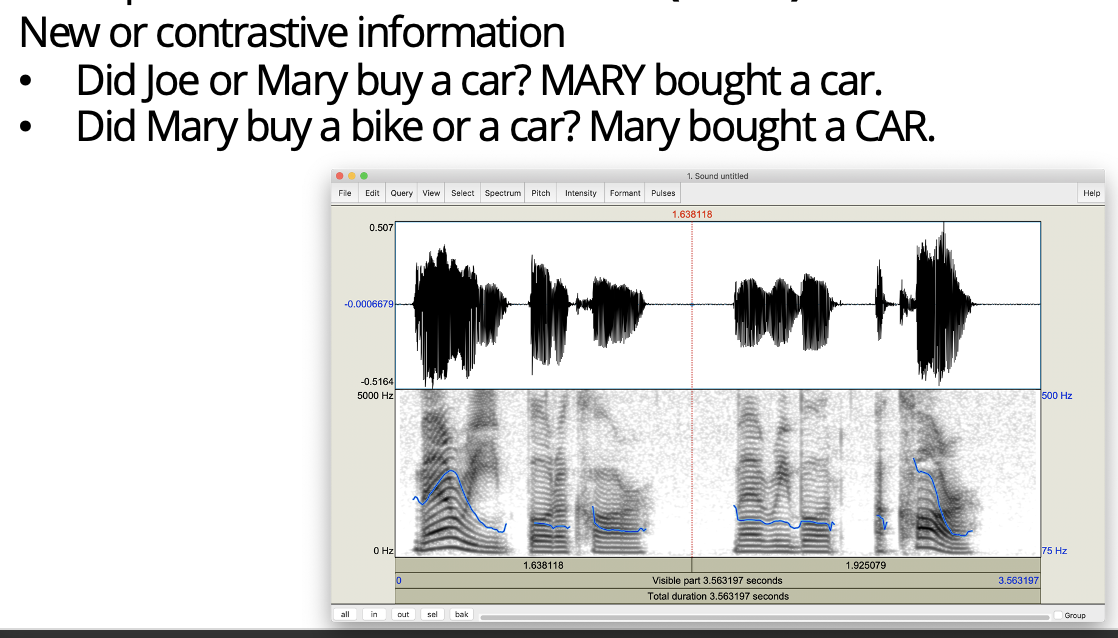The height and width of the screenshot is (638, 1118).
Task: Click the 'all' zoom button
Action: tap(345, 614)
